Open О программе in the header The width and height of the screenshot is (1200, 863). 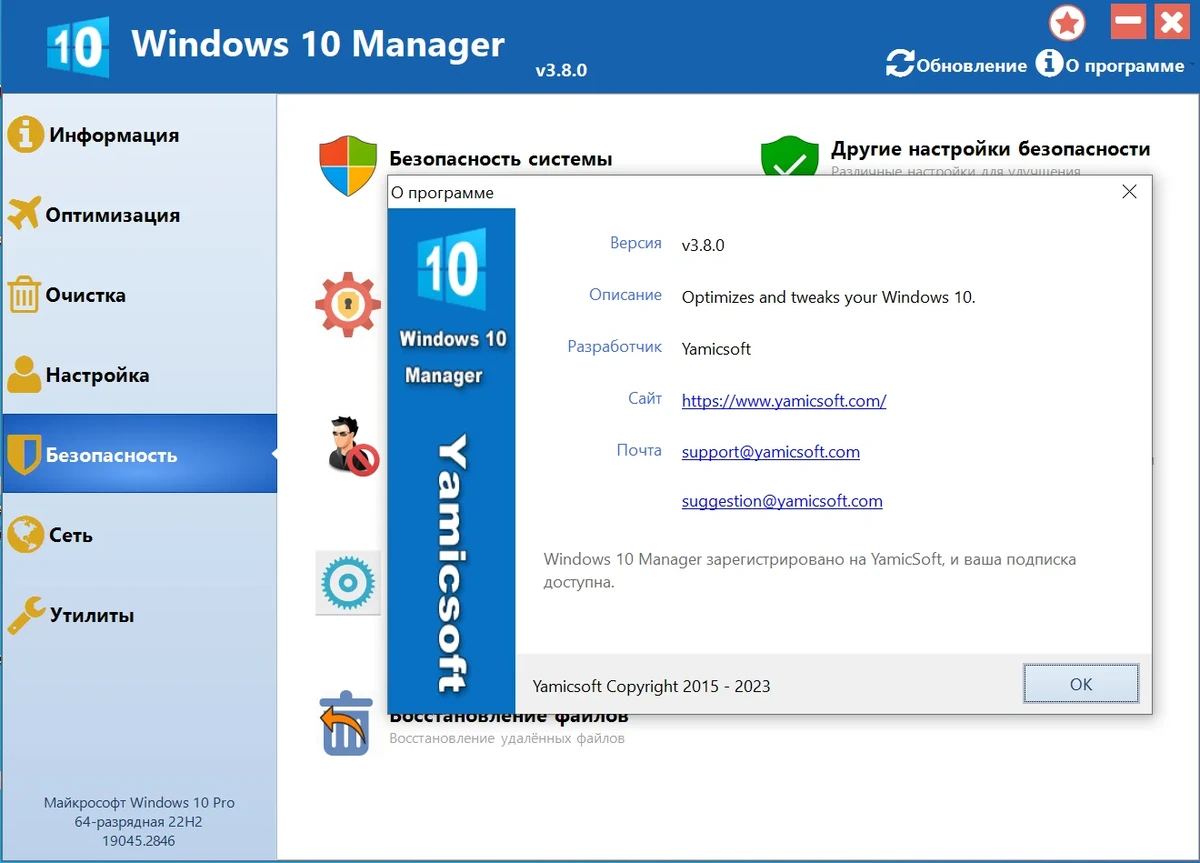1110,65
